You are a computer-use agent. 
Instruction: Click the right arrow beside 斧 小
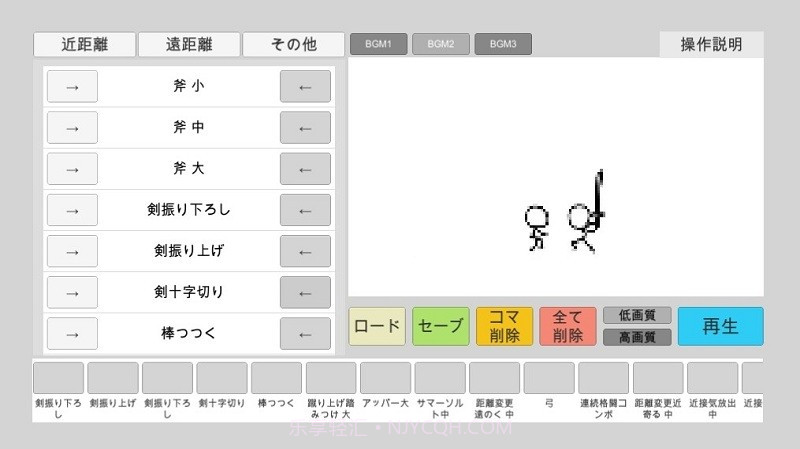tap(72, 86)
